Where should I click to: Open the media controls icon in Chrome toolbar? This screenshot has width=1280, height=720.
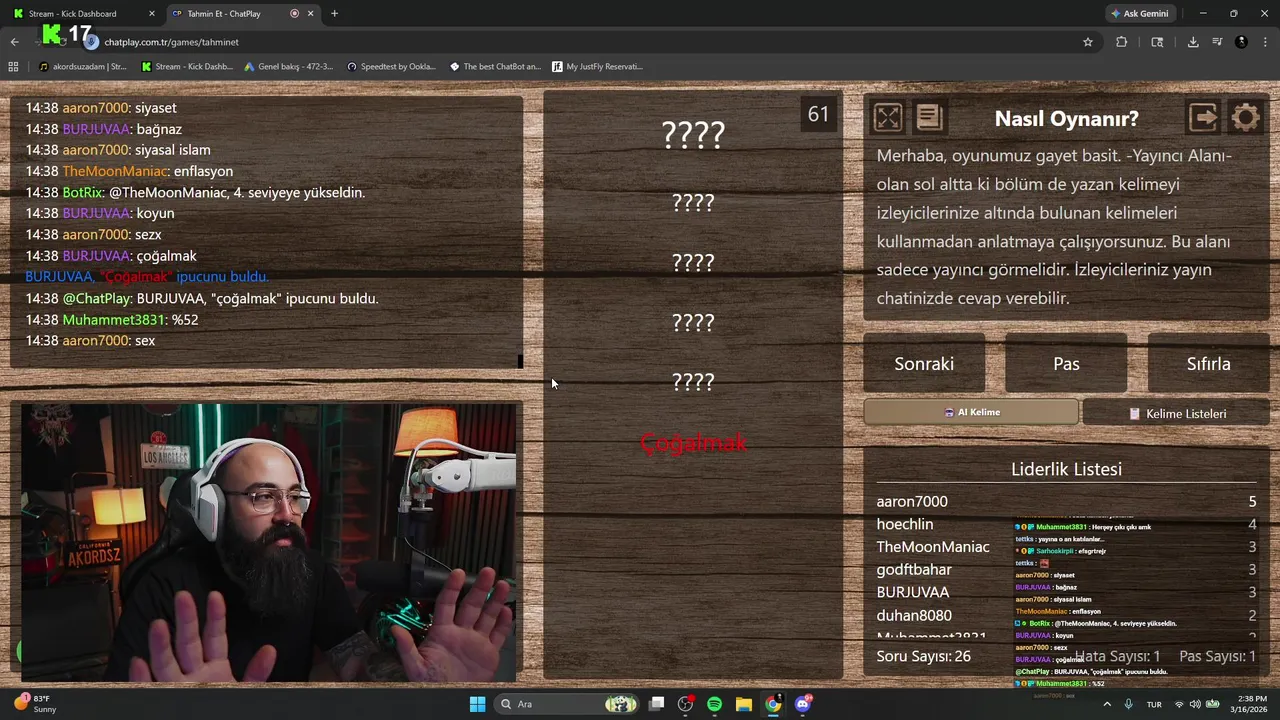(1217, 42)
